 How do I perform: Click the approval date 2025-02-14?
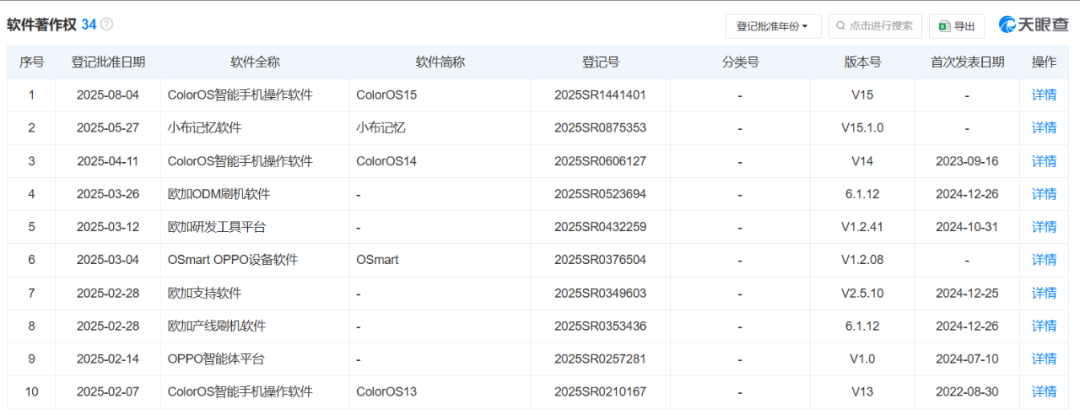tap(108, 359)
